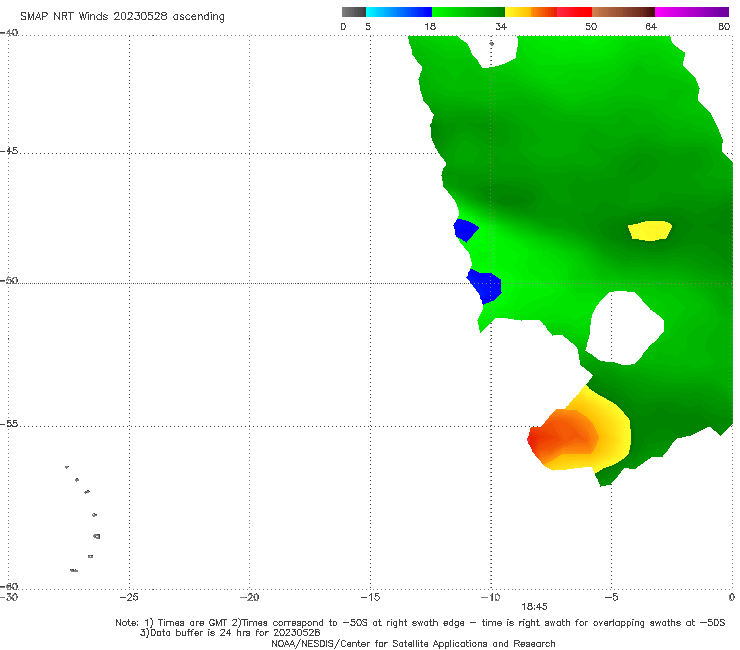
Task: Click the longitude label '-20'
Action: (x=249, y=597)
